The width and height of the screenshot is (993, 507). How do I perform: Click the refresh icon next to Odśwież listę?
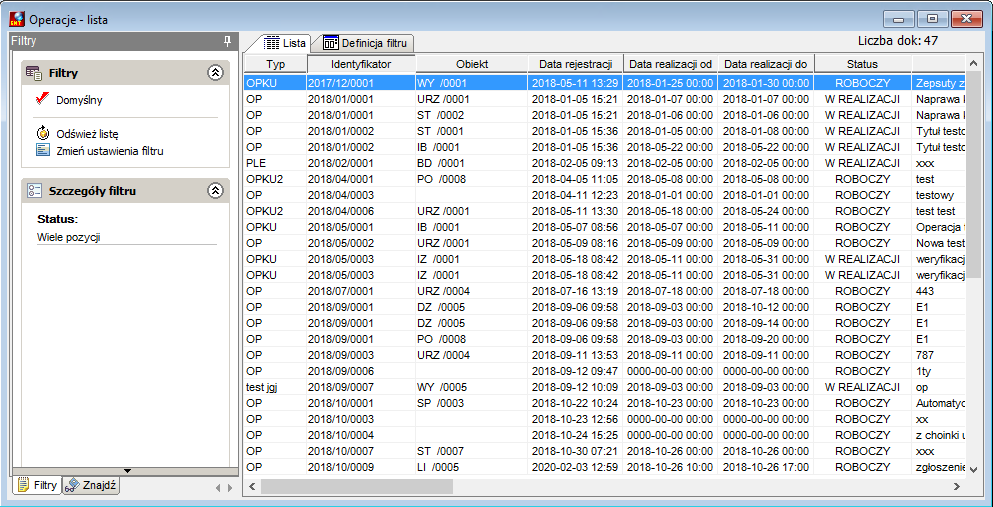point(43,134)
